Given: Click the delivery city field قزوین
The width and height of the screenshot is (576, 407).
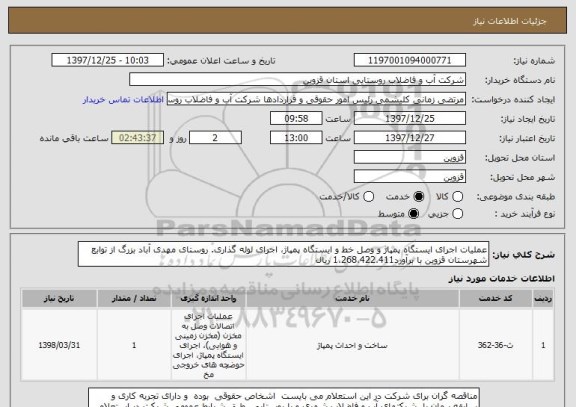Looking at the screenshot, I should tap(410, 177).
